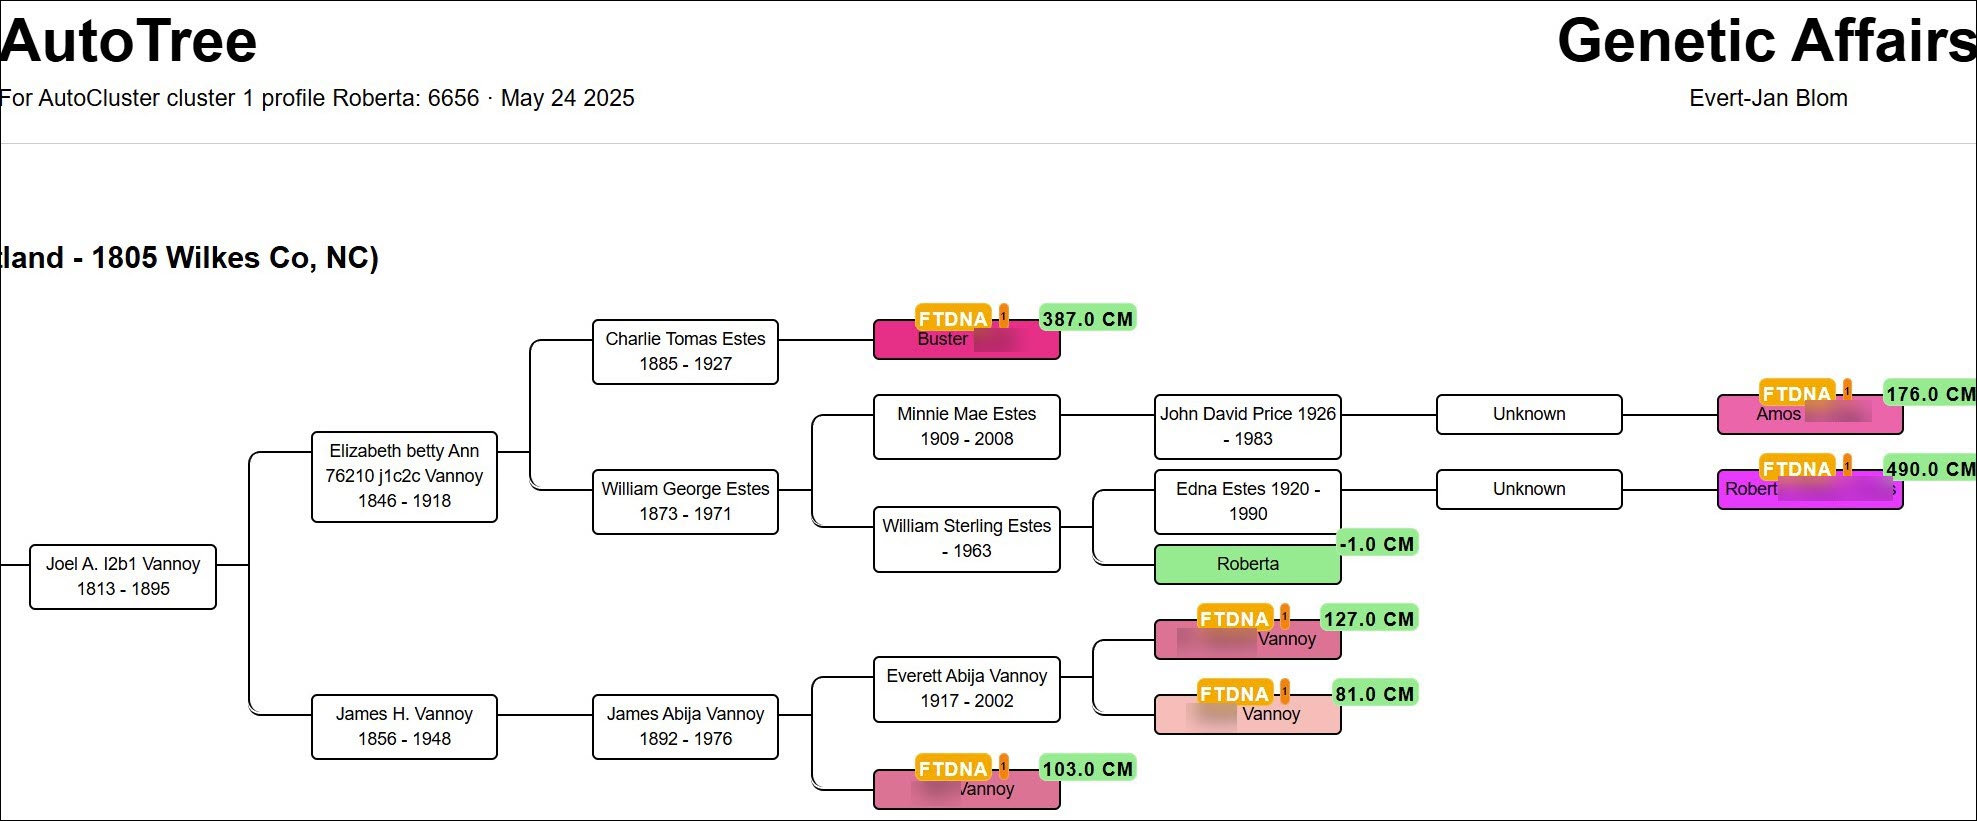Click the orange count marker next to Amos's FTDNA badge
Screen dimensions: 1977x821
(x=1847, y=391)
